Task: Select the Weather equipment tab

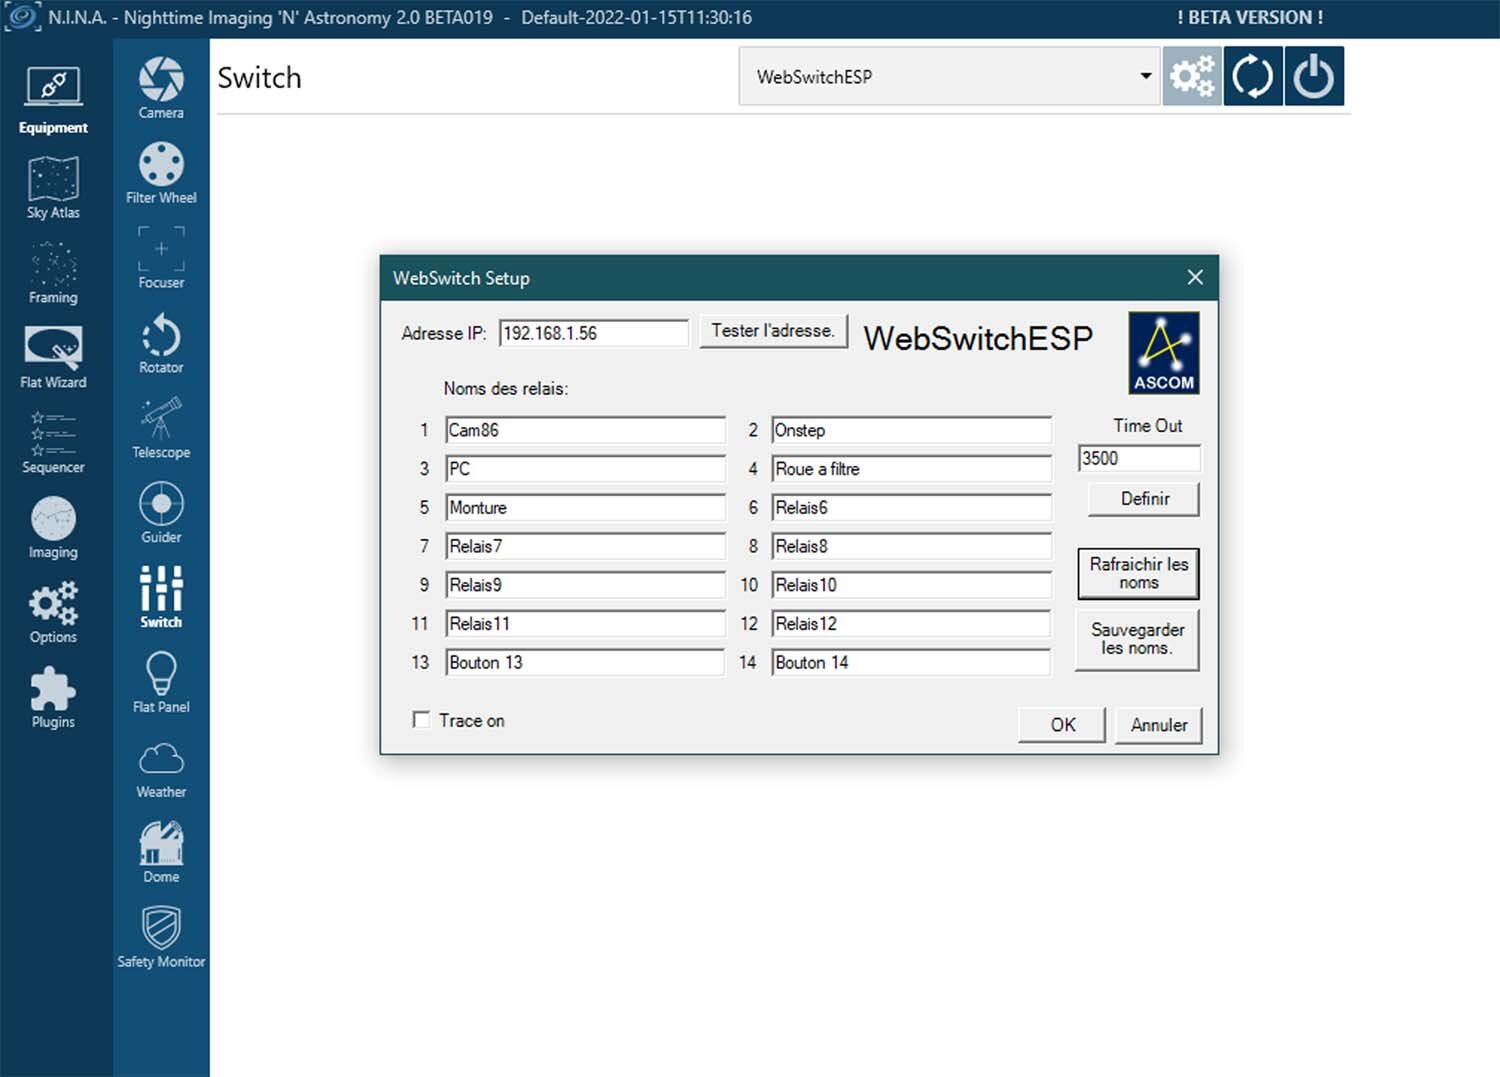Action: click(x=161, y=768)
